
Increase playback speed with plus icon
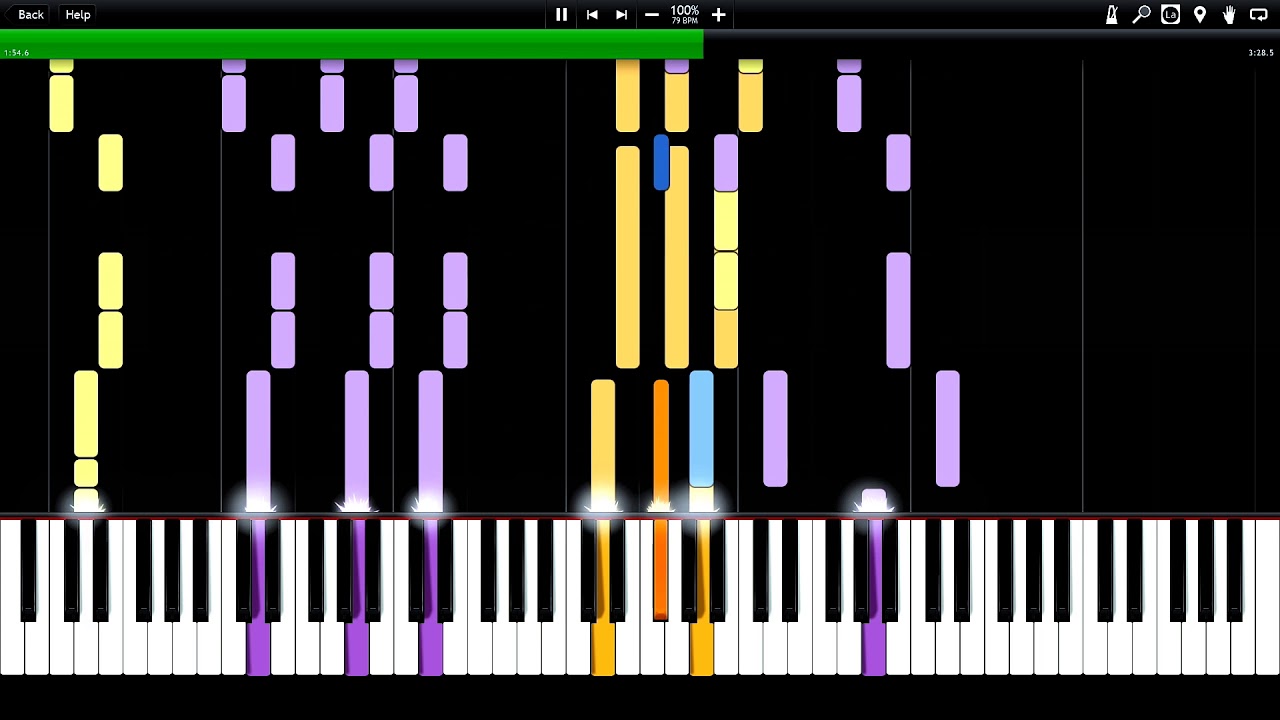(718, 14)
